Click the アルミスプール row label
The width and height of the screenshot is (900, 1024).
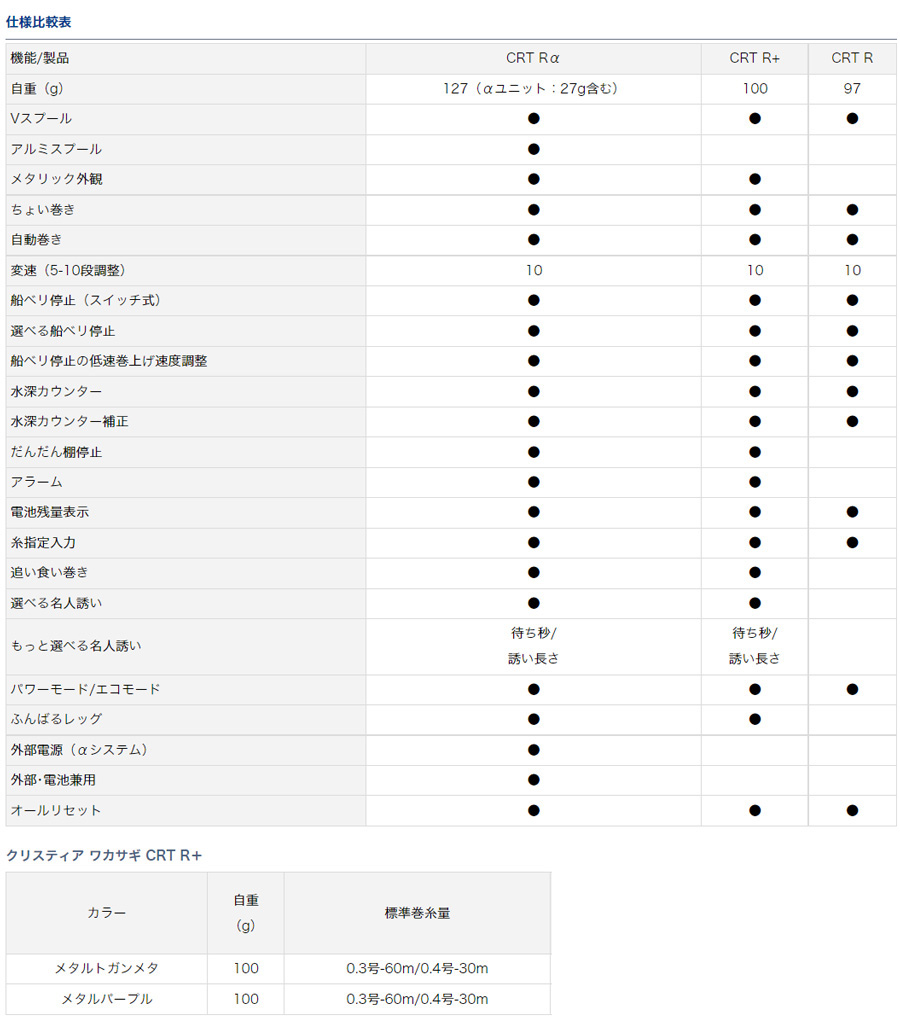pos(56,149)
